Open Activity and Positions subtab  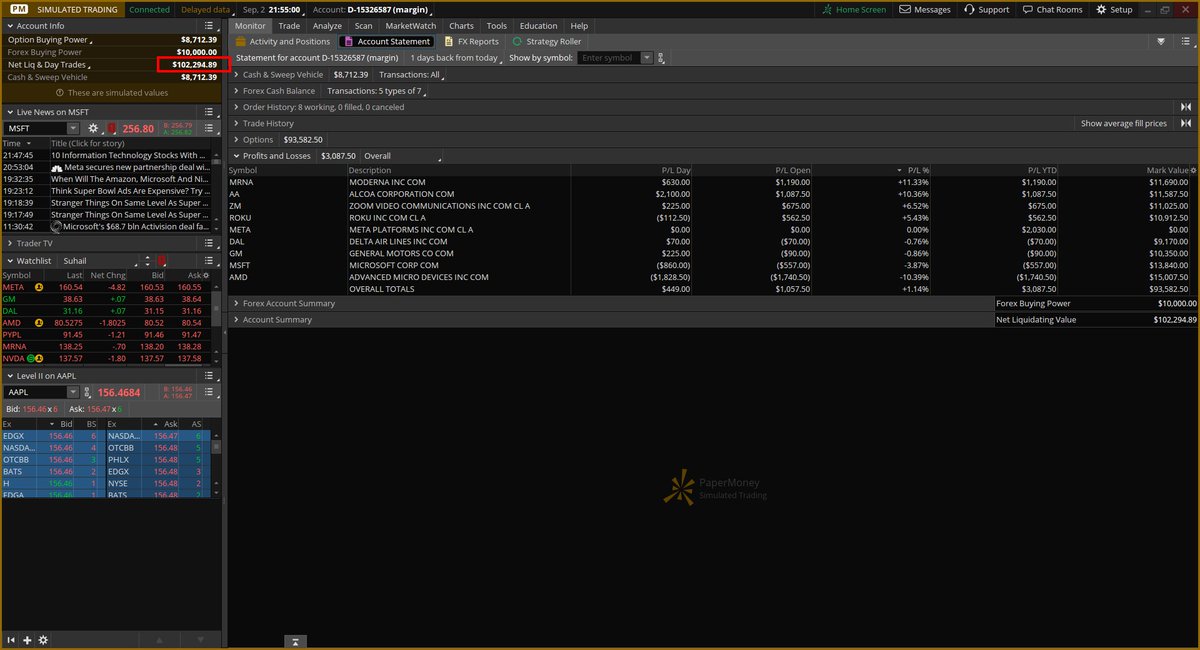[x=283, y=42]
